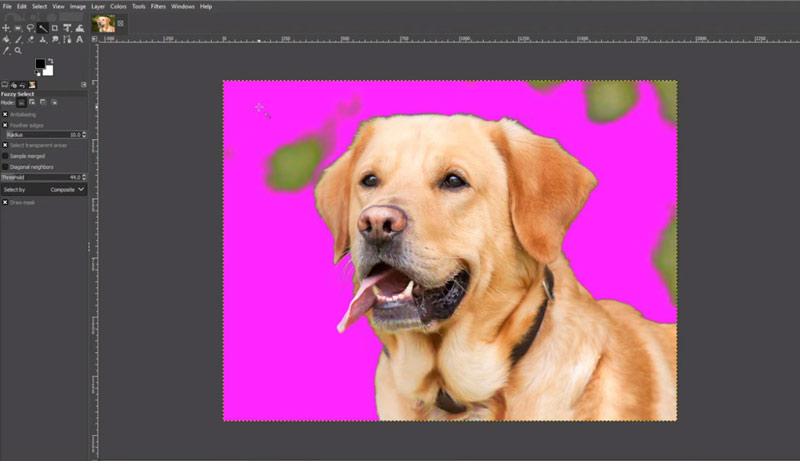Click the image menu button at ruler corner
This screenshot has width=800, height=461.
94,39
